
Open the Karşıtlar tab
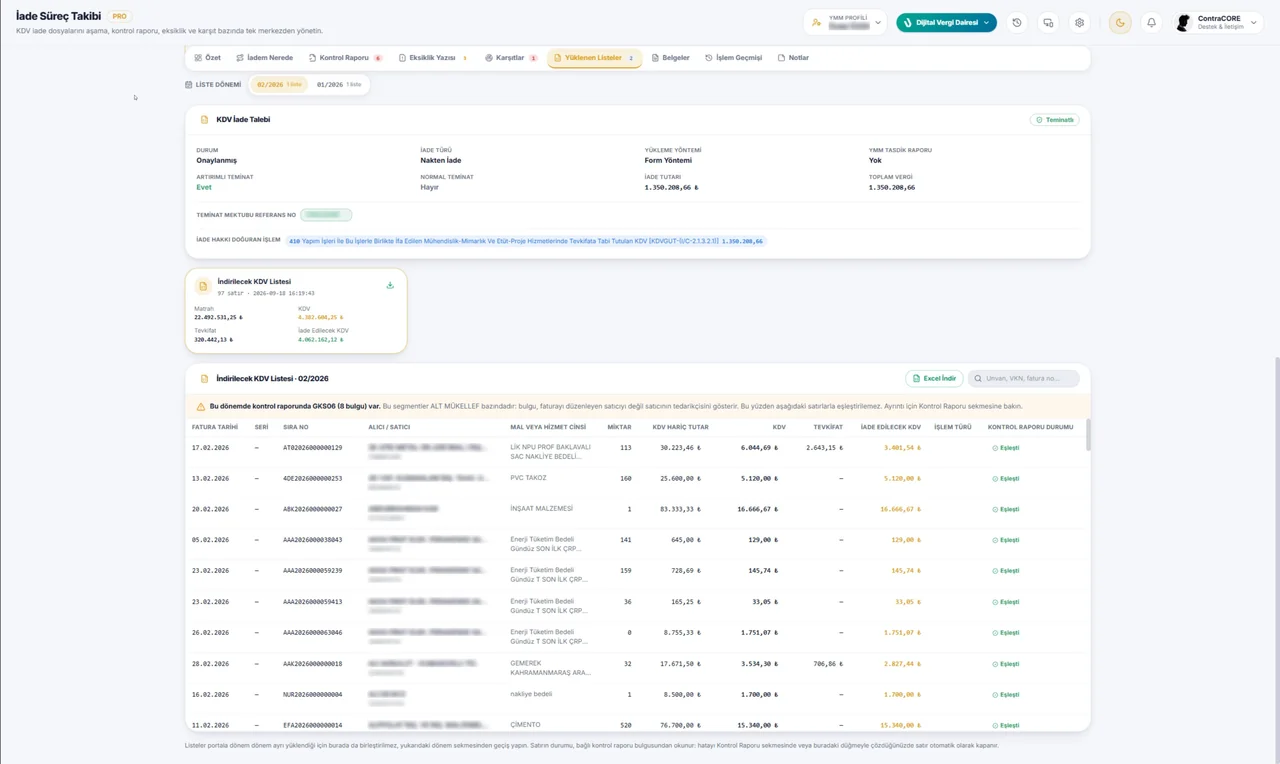[x=511, y=58]
